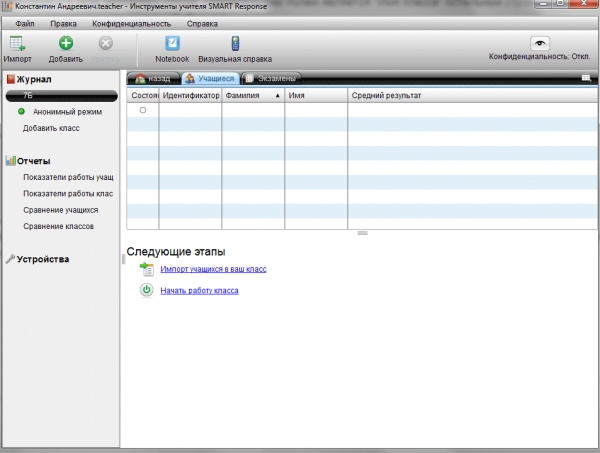Click the Начать работу класса link
The width and height of the screenshot is (600, 453).
point(199,290)
